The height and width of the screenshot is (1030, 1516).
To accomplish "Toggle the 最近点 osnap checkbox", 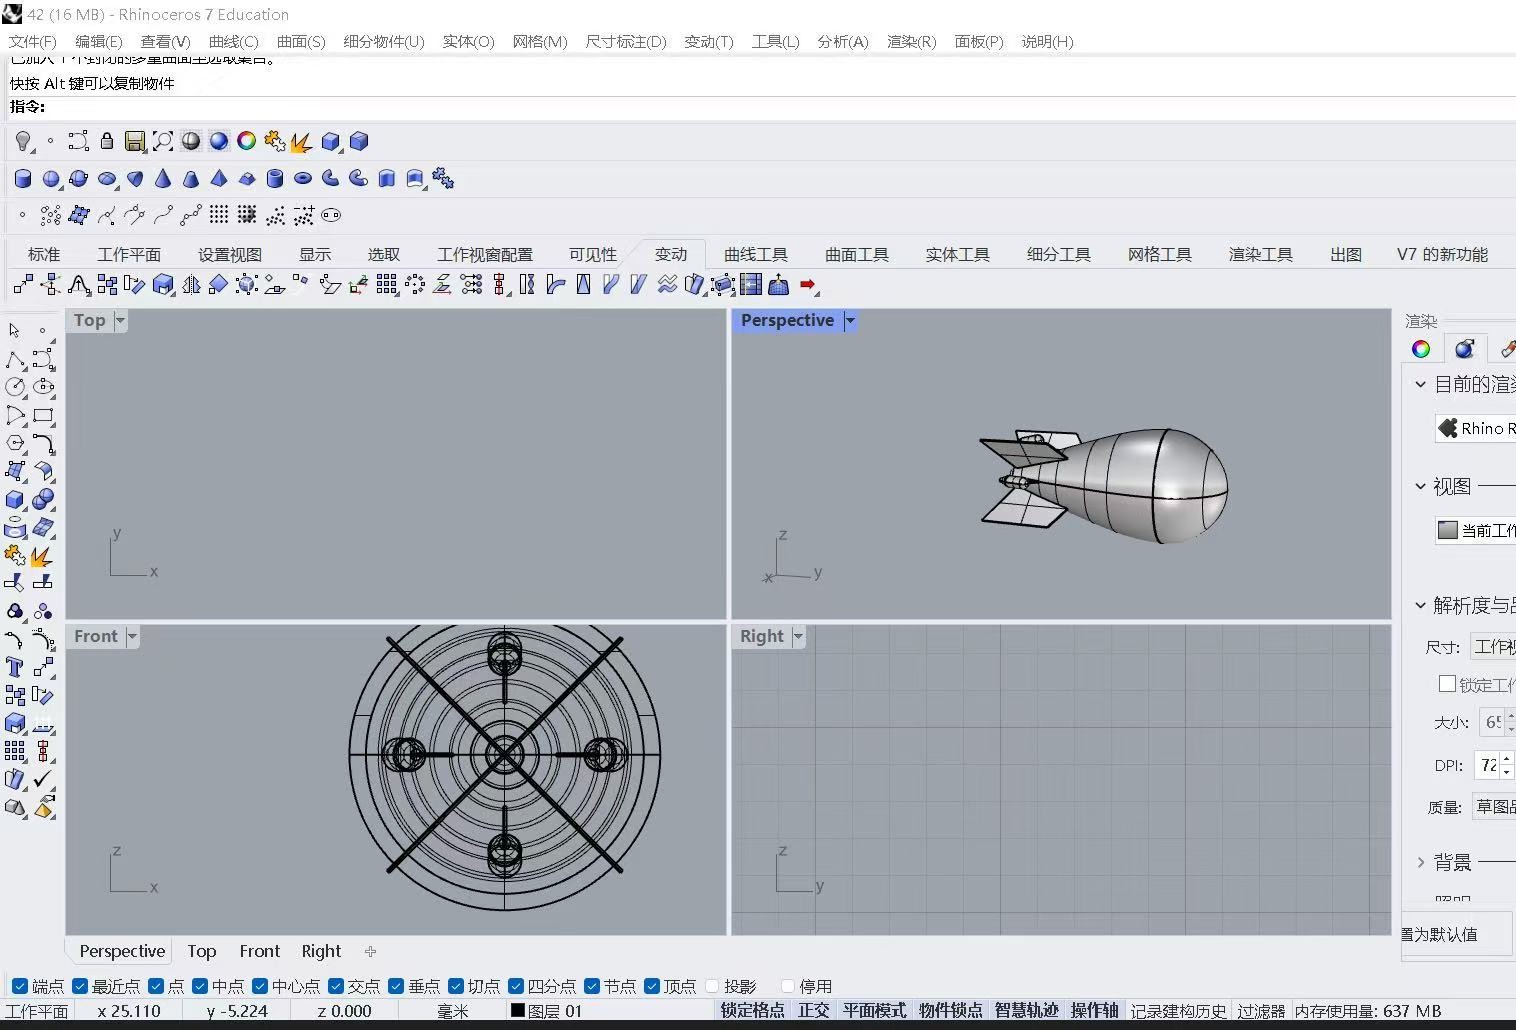I will pyautogui.click(x=81, y=986).
